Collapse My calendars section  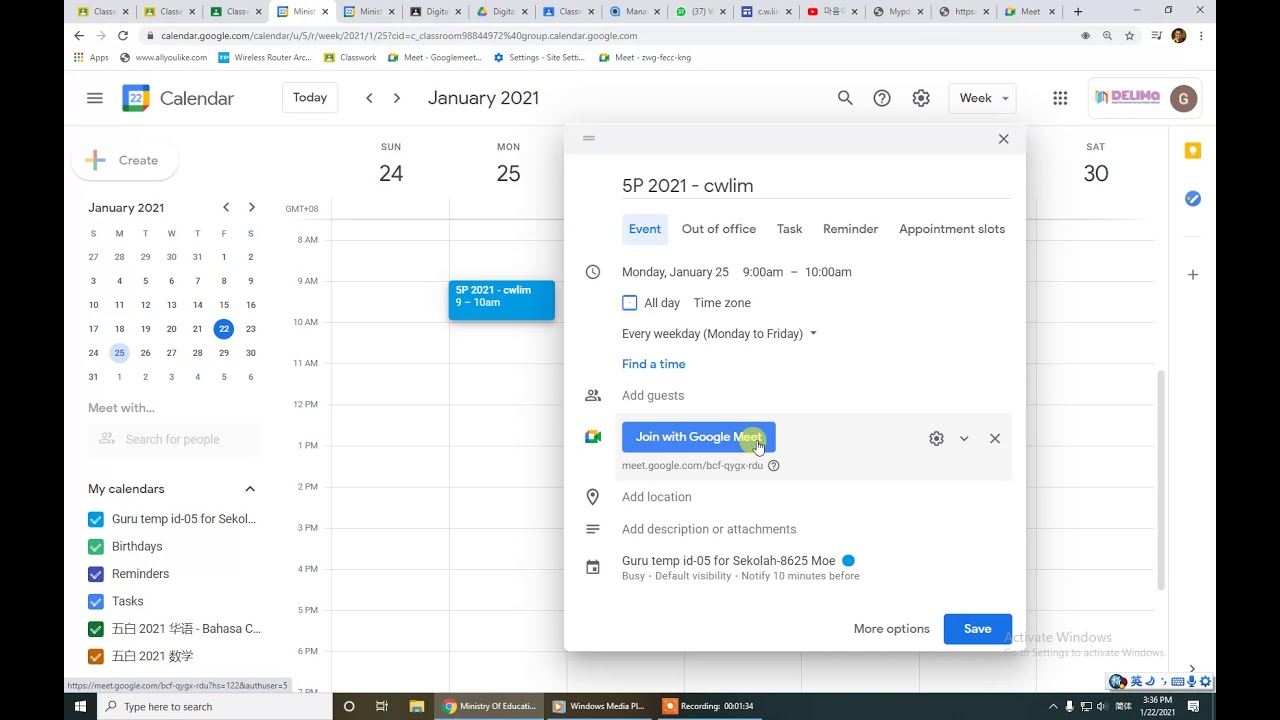(250, 489)
